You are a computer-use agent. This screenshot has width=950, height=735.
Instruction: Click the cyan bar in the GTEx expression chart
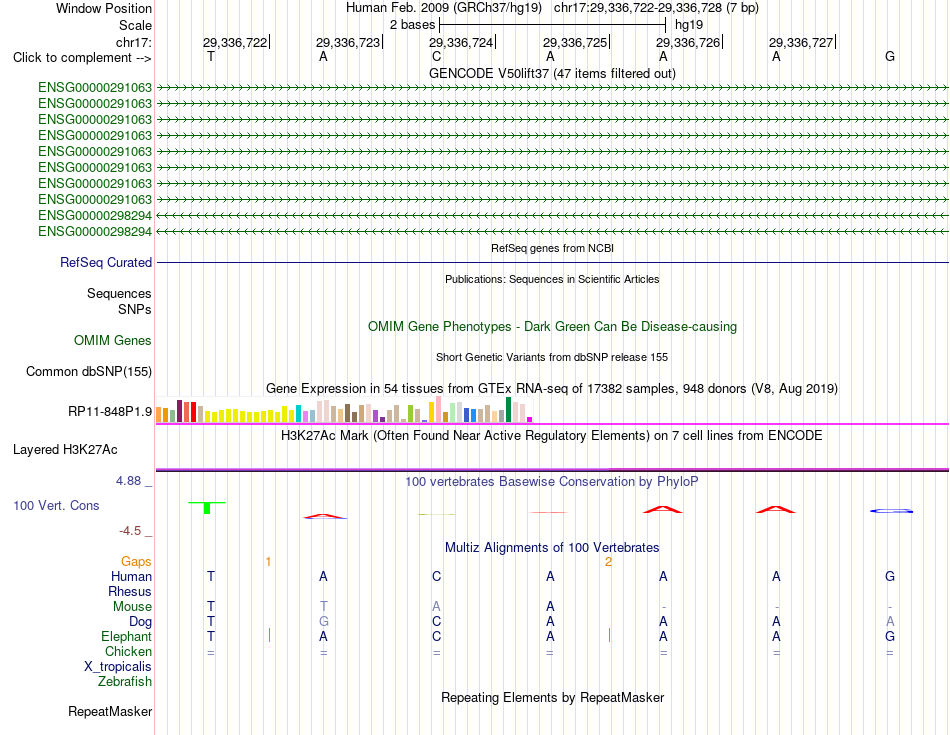pyautogui.click(x=298, y=414)
